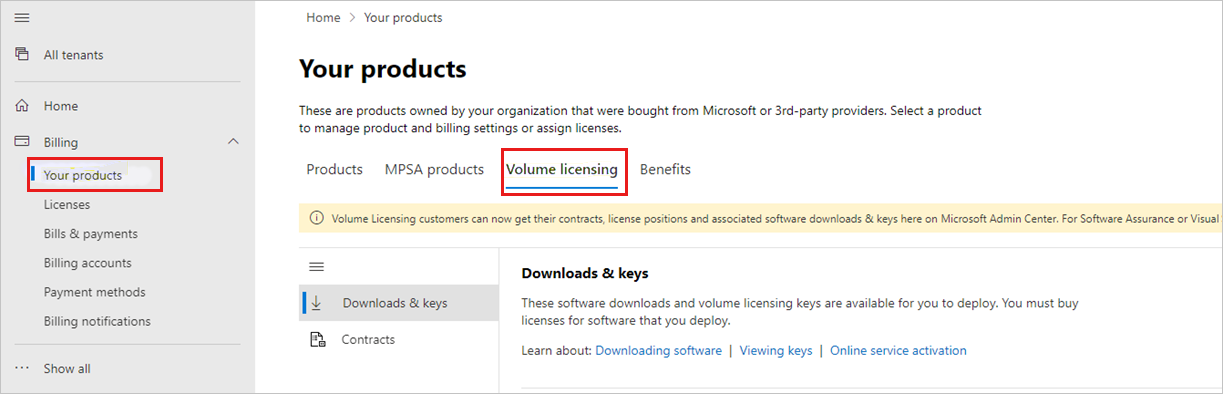Click the Contracts document icon
The height and width of the screenshot is (394, 1223).
(x=317, y=339)
